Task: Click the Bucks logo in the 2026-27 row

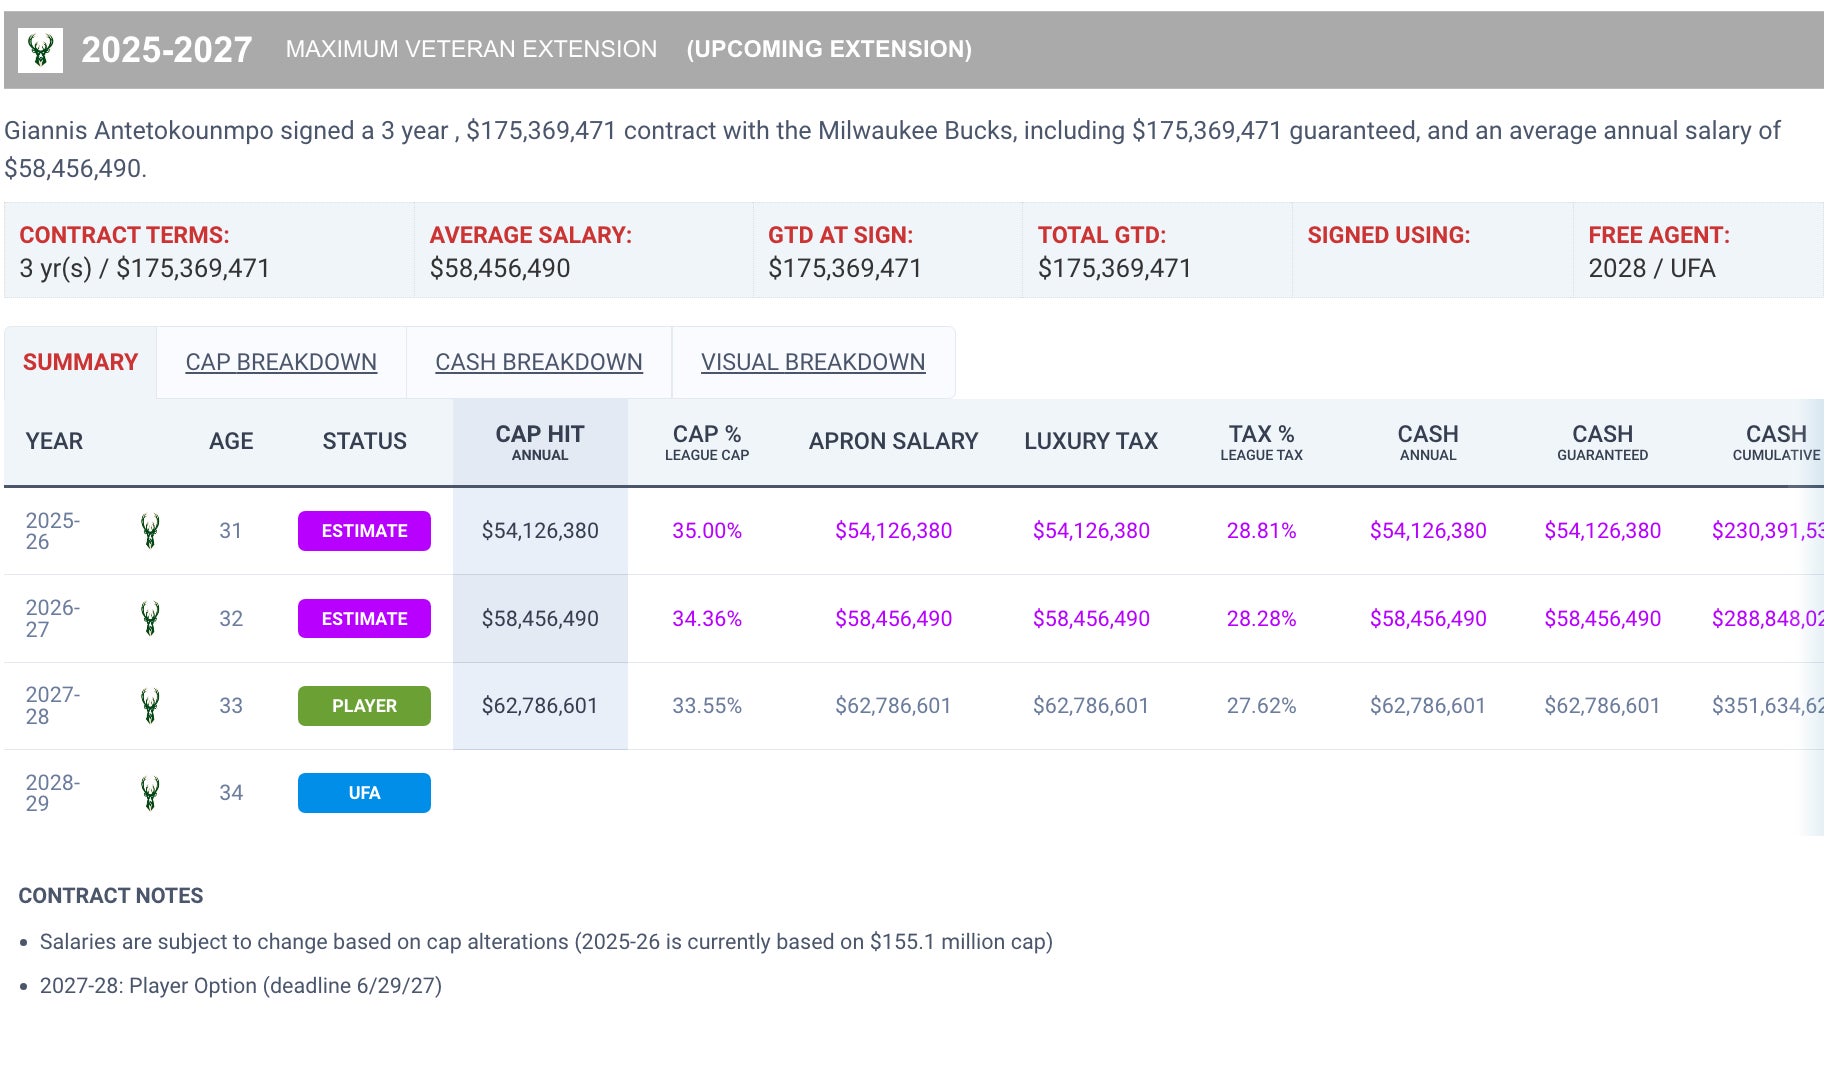Action: point(150,619)
